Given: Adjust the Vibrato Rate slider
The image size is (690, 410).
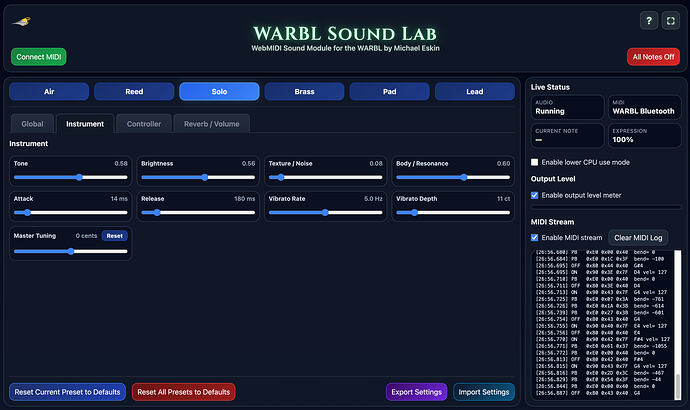Looking at the screenshot, I should coord(326,212).
